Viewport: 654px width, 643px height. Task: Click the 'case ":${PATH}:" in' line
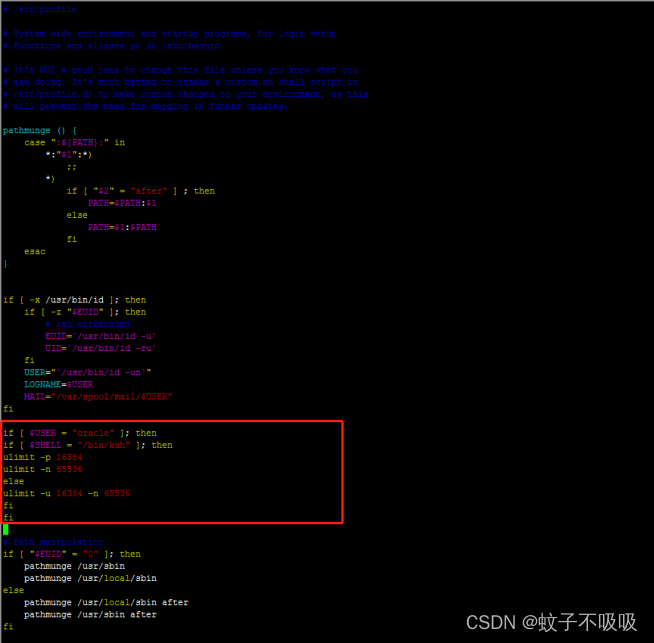[x=74, y=142]
